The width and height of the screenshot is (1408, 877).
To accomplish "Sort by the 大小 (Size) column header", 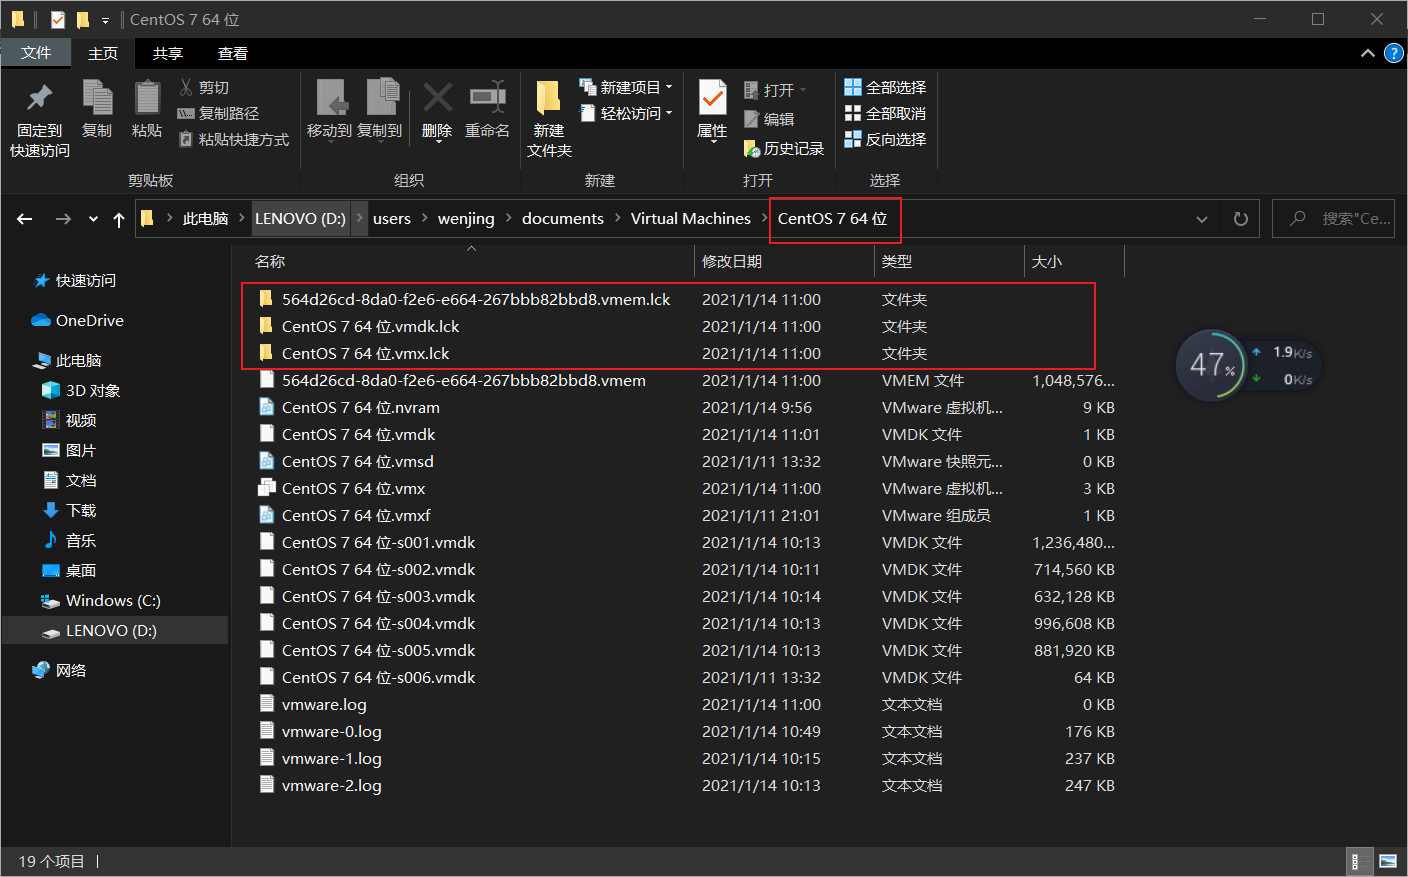I will pos(1047,262).
